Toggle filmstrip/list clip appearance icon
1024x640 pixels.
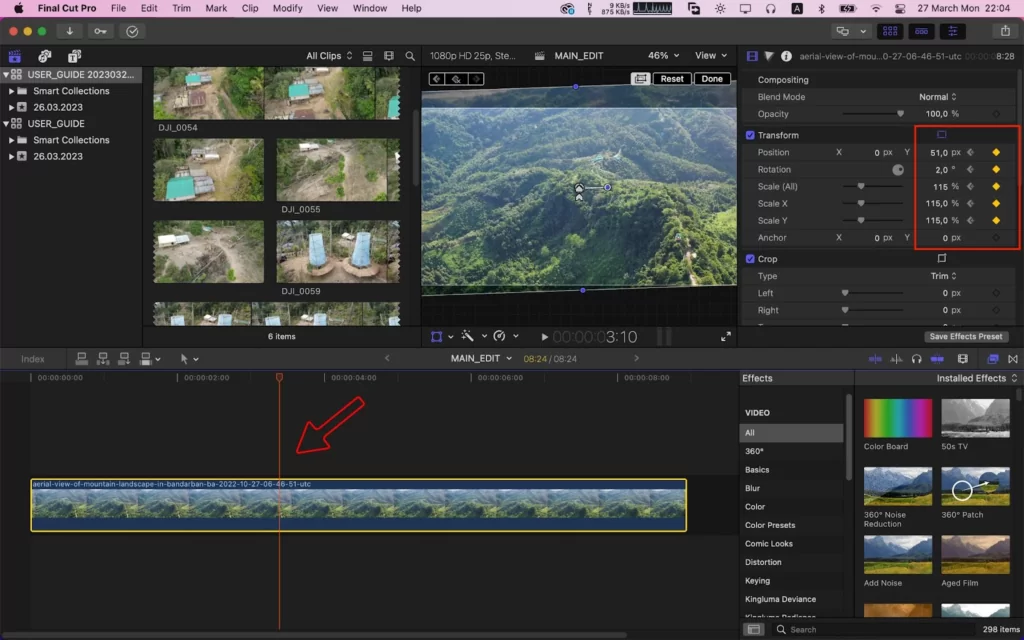point(368,56)
